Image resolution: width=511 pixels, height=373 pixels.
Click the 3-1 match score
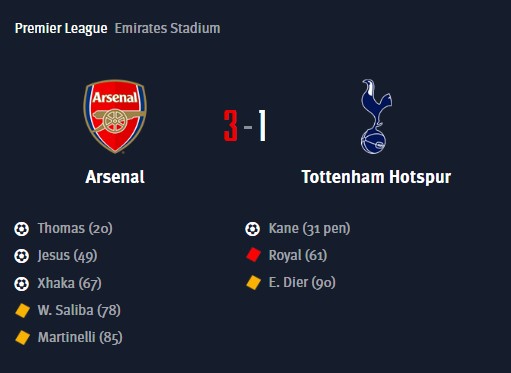[x=245, y=126]
